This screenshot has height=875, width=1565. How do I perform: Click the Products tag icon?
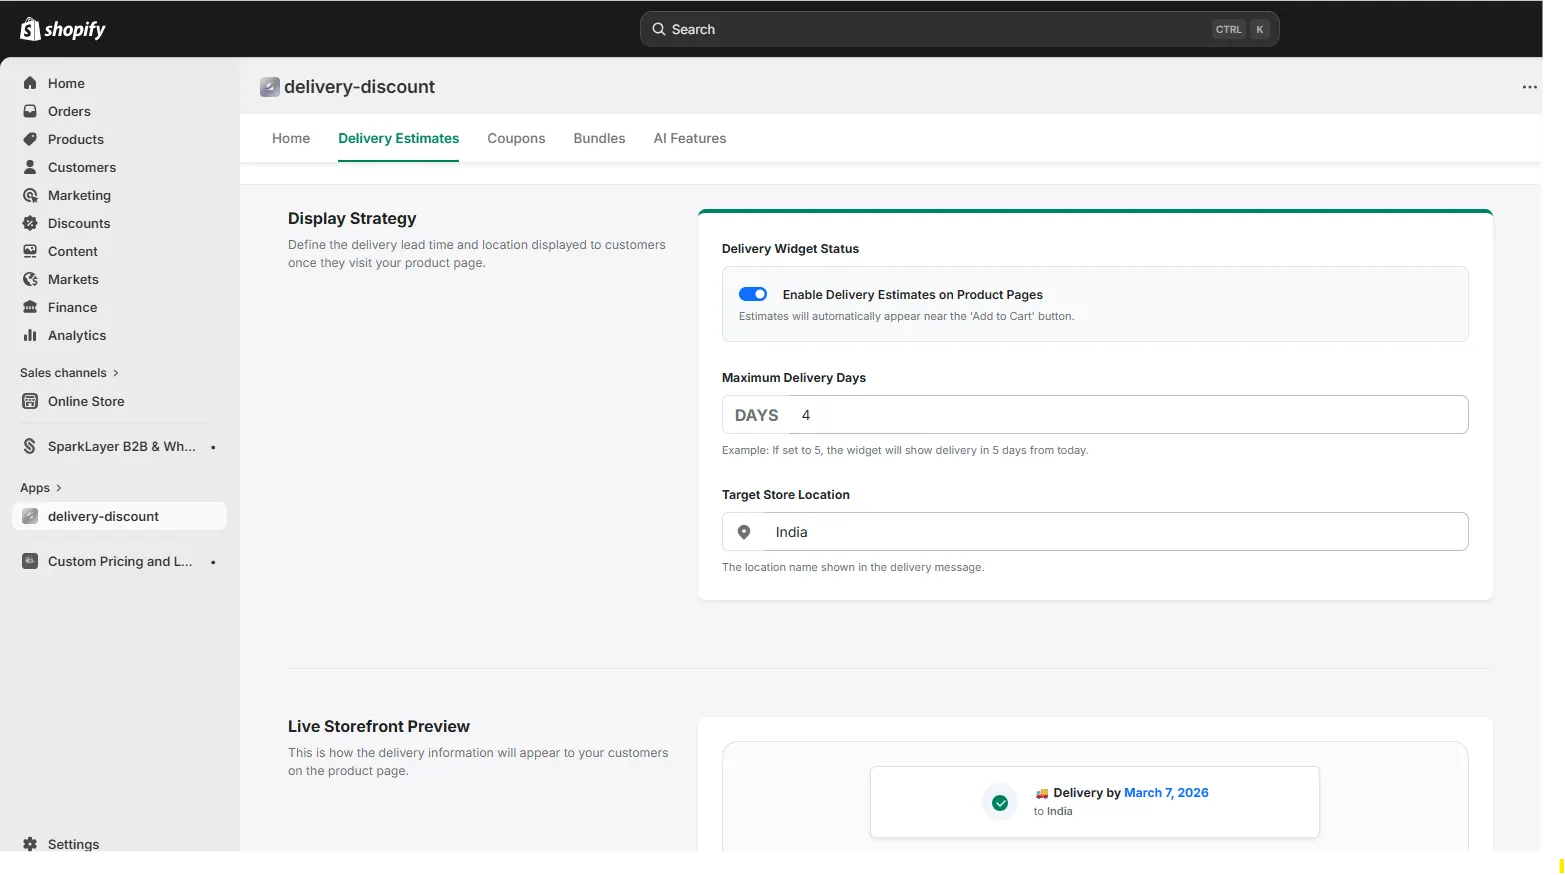(x=30, y=139)
